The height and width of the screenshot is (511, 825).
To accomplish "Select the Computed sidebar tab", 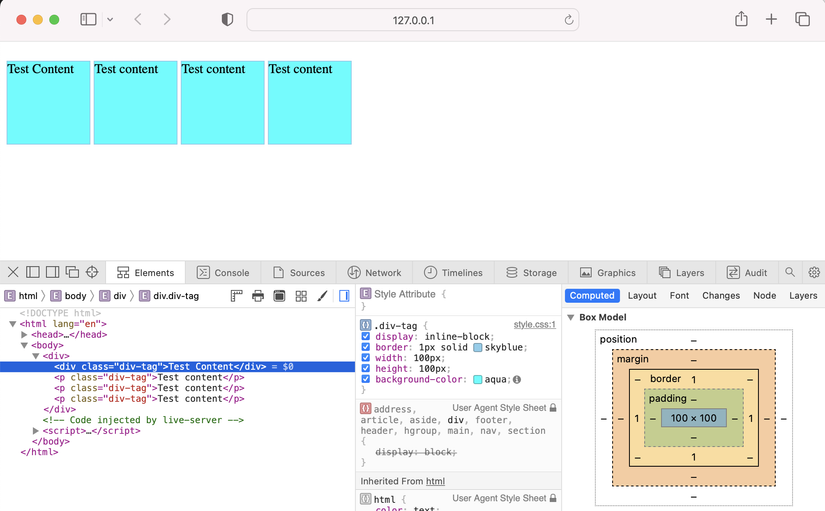I will coord(592,296).
